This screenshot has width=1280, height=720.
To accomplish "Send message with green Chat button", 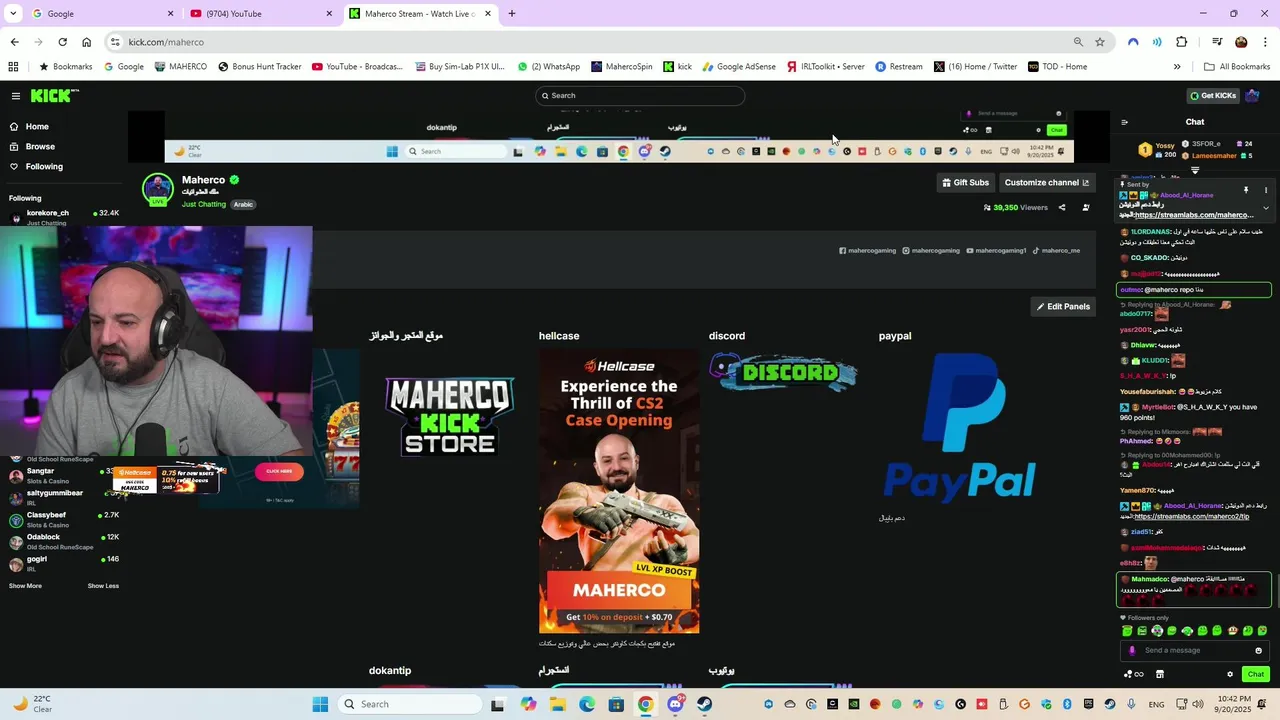I will pyautogui.click(x=1255, y=674).
